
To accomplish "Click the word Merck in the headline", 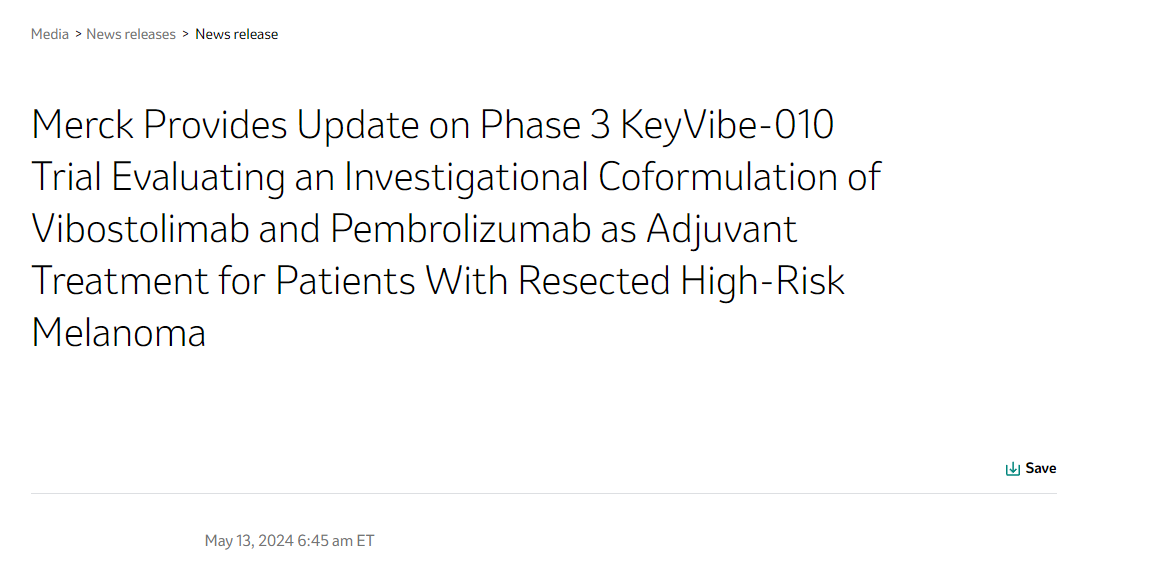I will pos(83,125).
